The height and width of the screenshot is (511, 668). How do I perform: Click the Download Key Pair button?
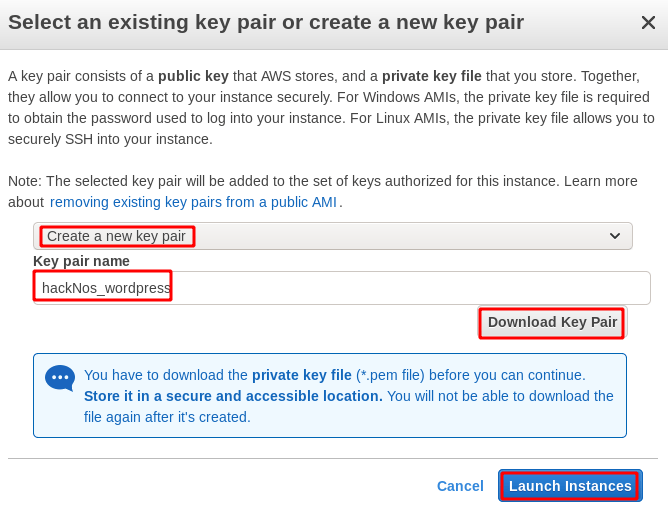tap(552, 322)
